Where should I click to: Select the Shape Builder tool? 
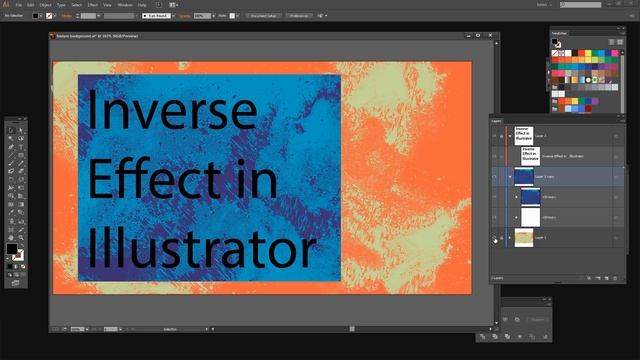[x=11, y=196]
